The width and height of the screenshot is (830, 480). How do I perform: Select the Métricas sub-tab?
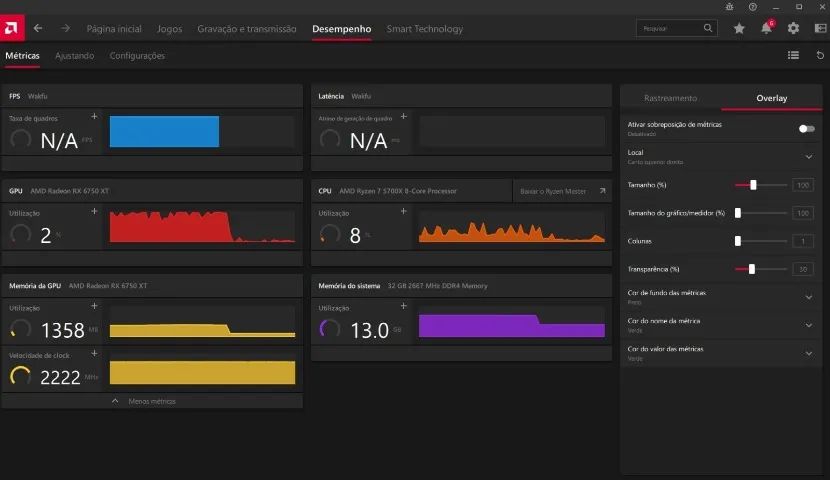[x=22, y=56]
